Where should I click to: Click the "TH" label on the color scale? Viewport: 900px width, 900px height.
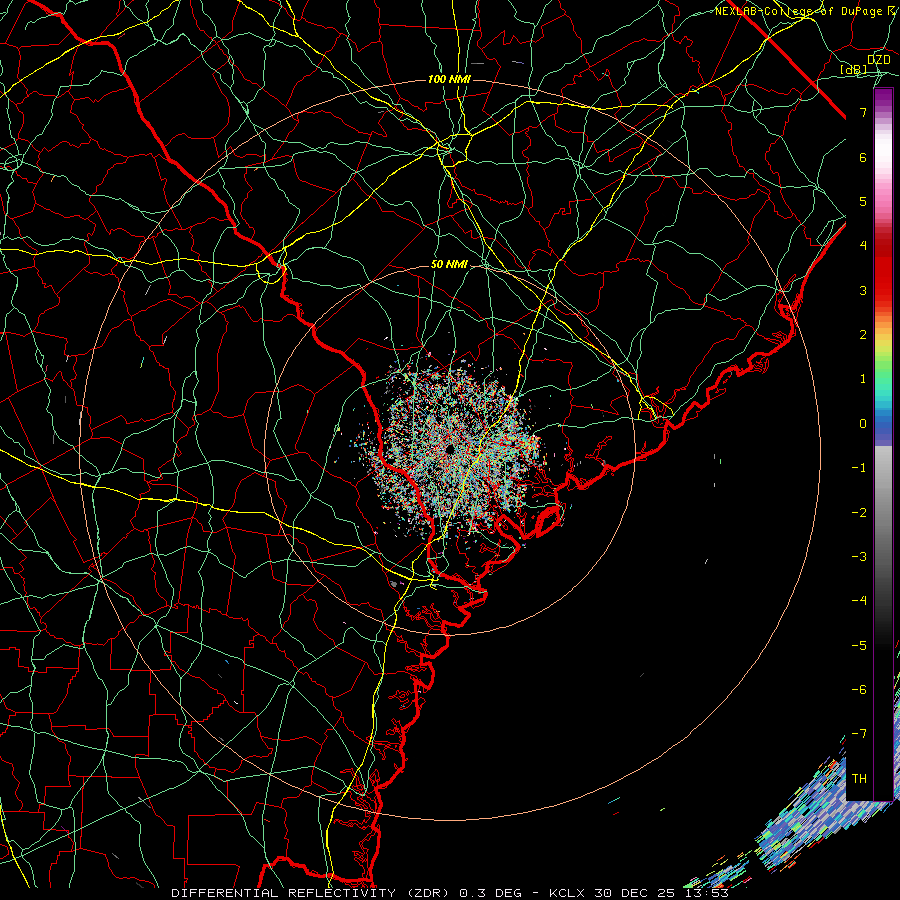pyautogui.click(x=859, y=779)
